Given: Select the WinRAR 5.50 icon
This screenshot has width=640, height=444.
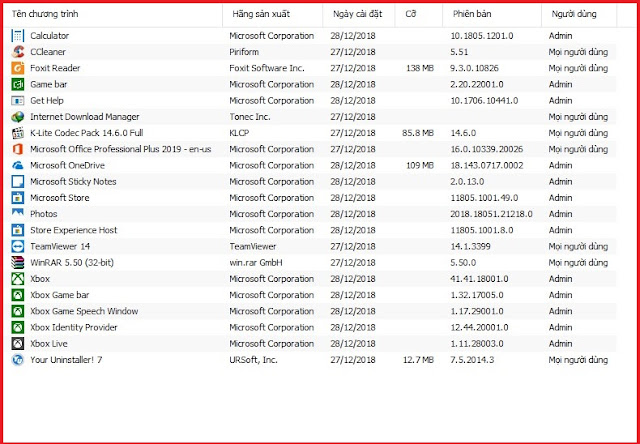Looking at the screenshot, I should 18,262.
